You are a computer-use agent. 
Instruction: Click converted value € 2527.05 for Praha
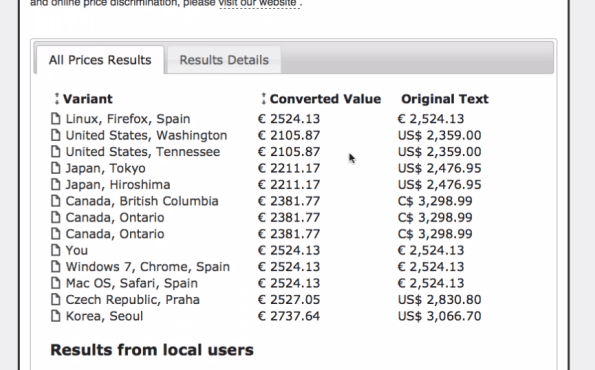(289, 300)
